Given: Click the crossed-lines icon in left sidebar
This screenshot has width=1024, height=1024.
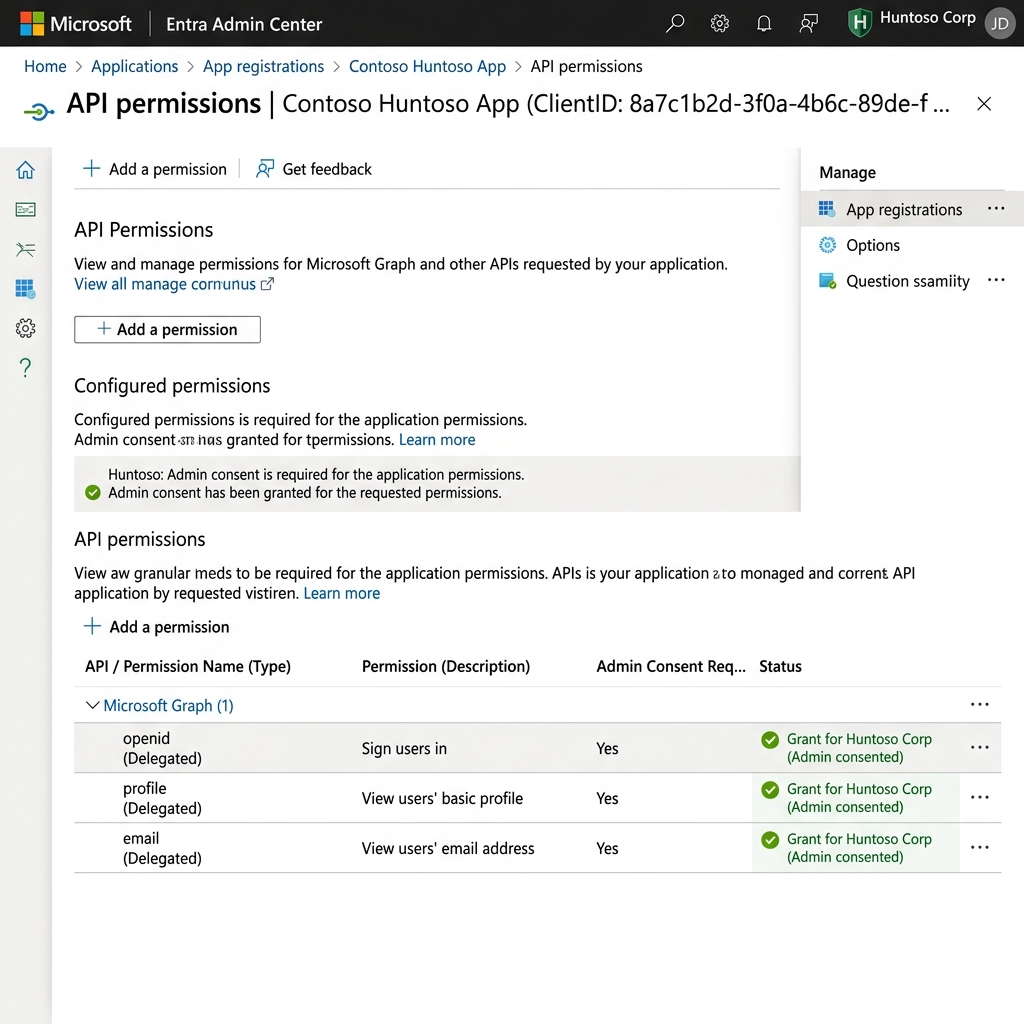Looking at the screenshot, I should pos(25,249).
